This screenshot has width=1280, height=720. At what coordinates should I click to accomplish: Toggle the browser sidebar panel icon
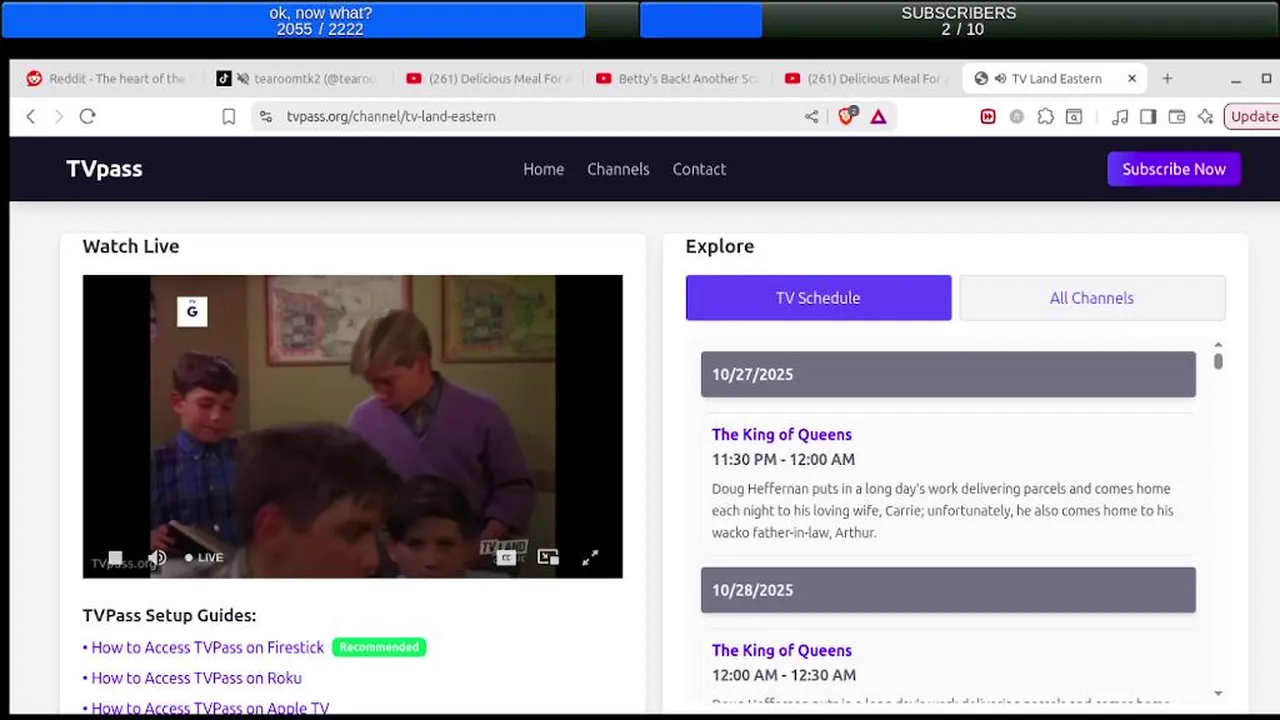coord(1148,117)
